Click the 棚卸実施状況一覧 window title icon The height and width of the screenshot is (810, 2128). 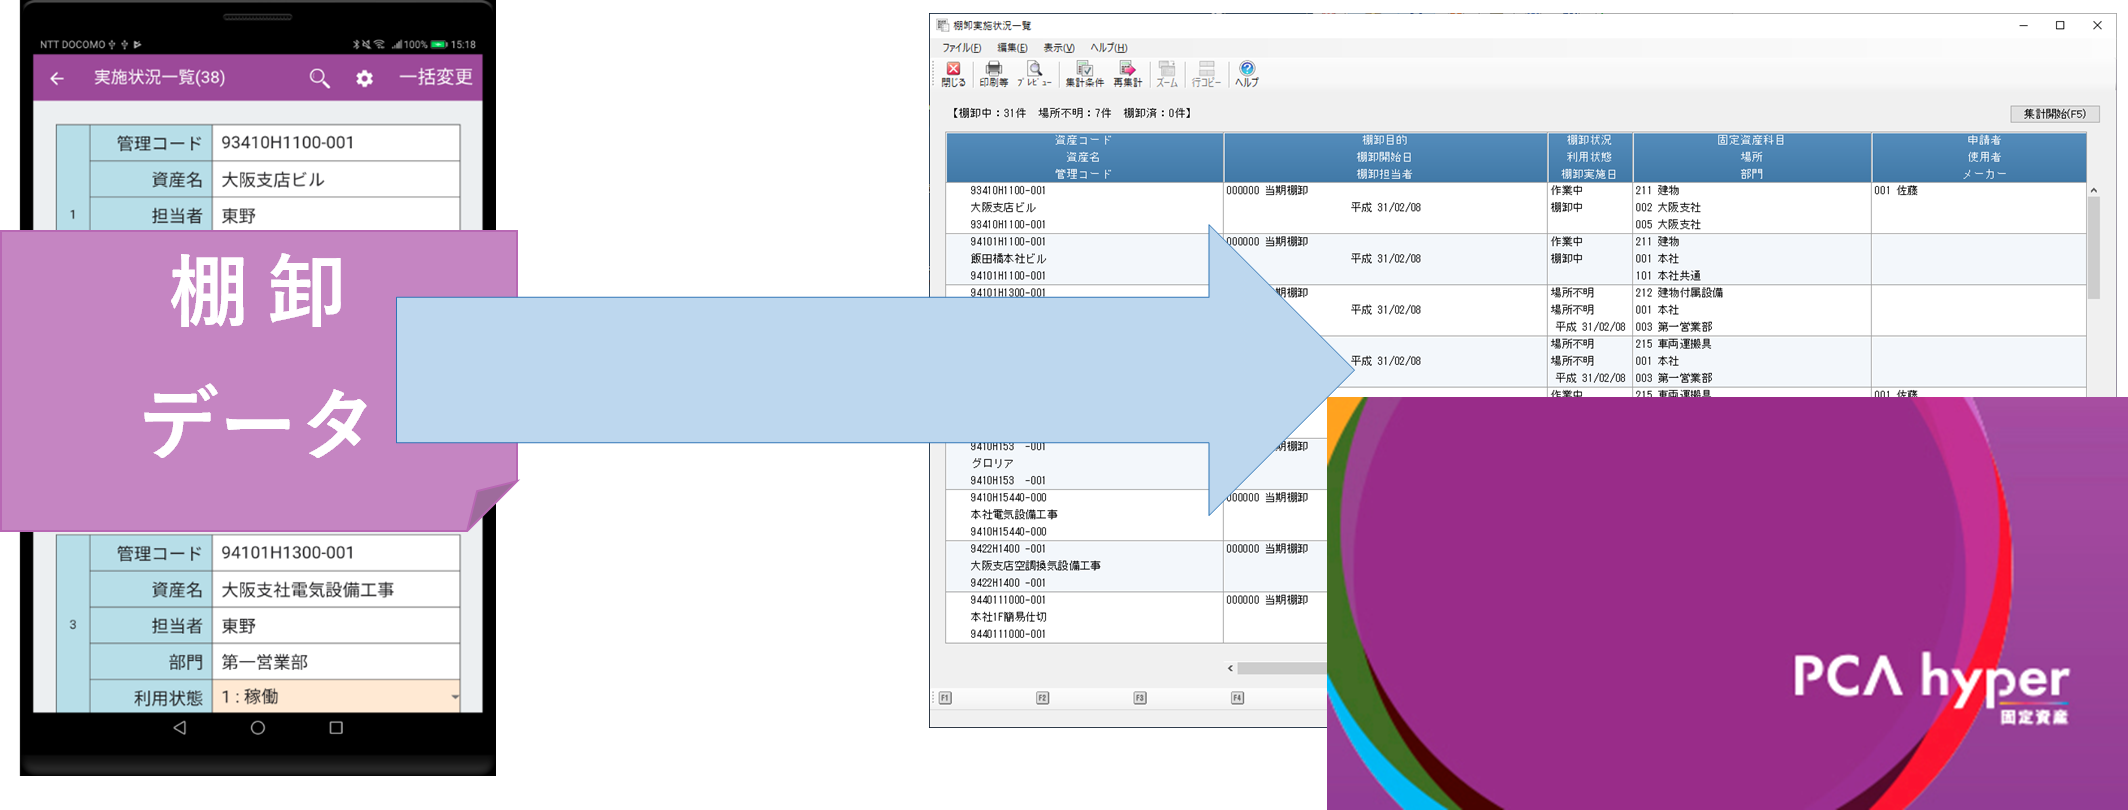(942, 25)
